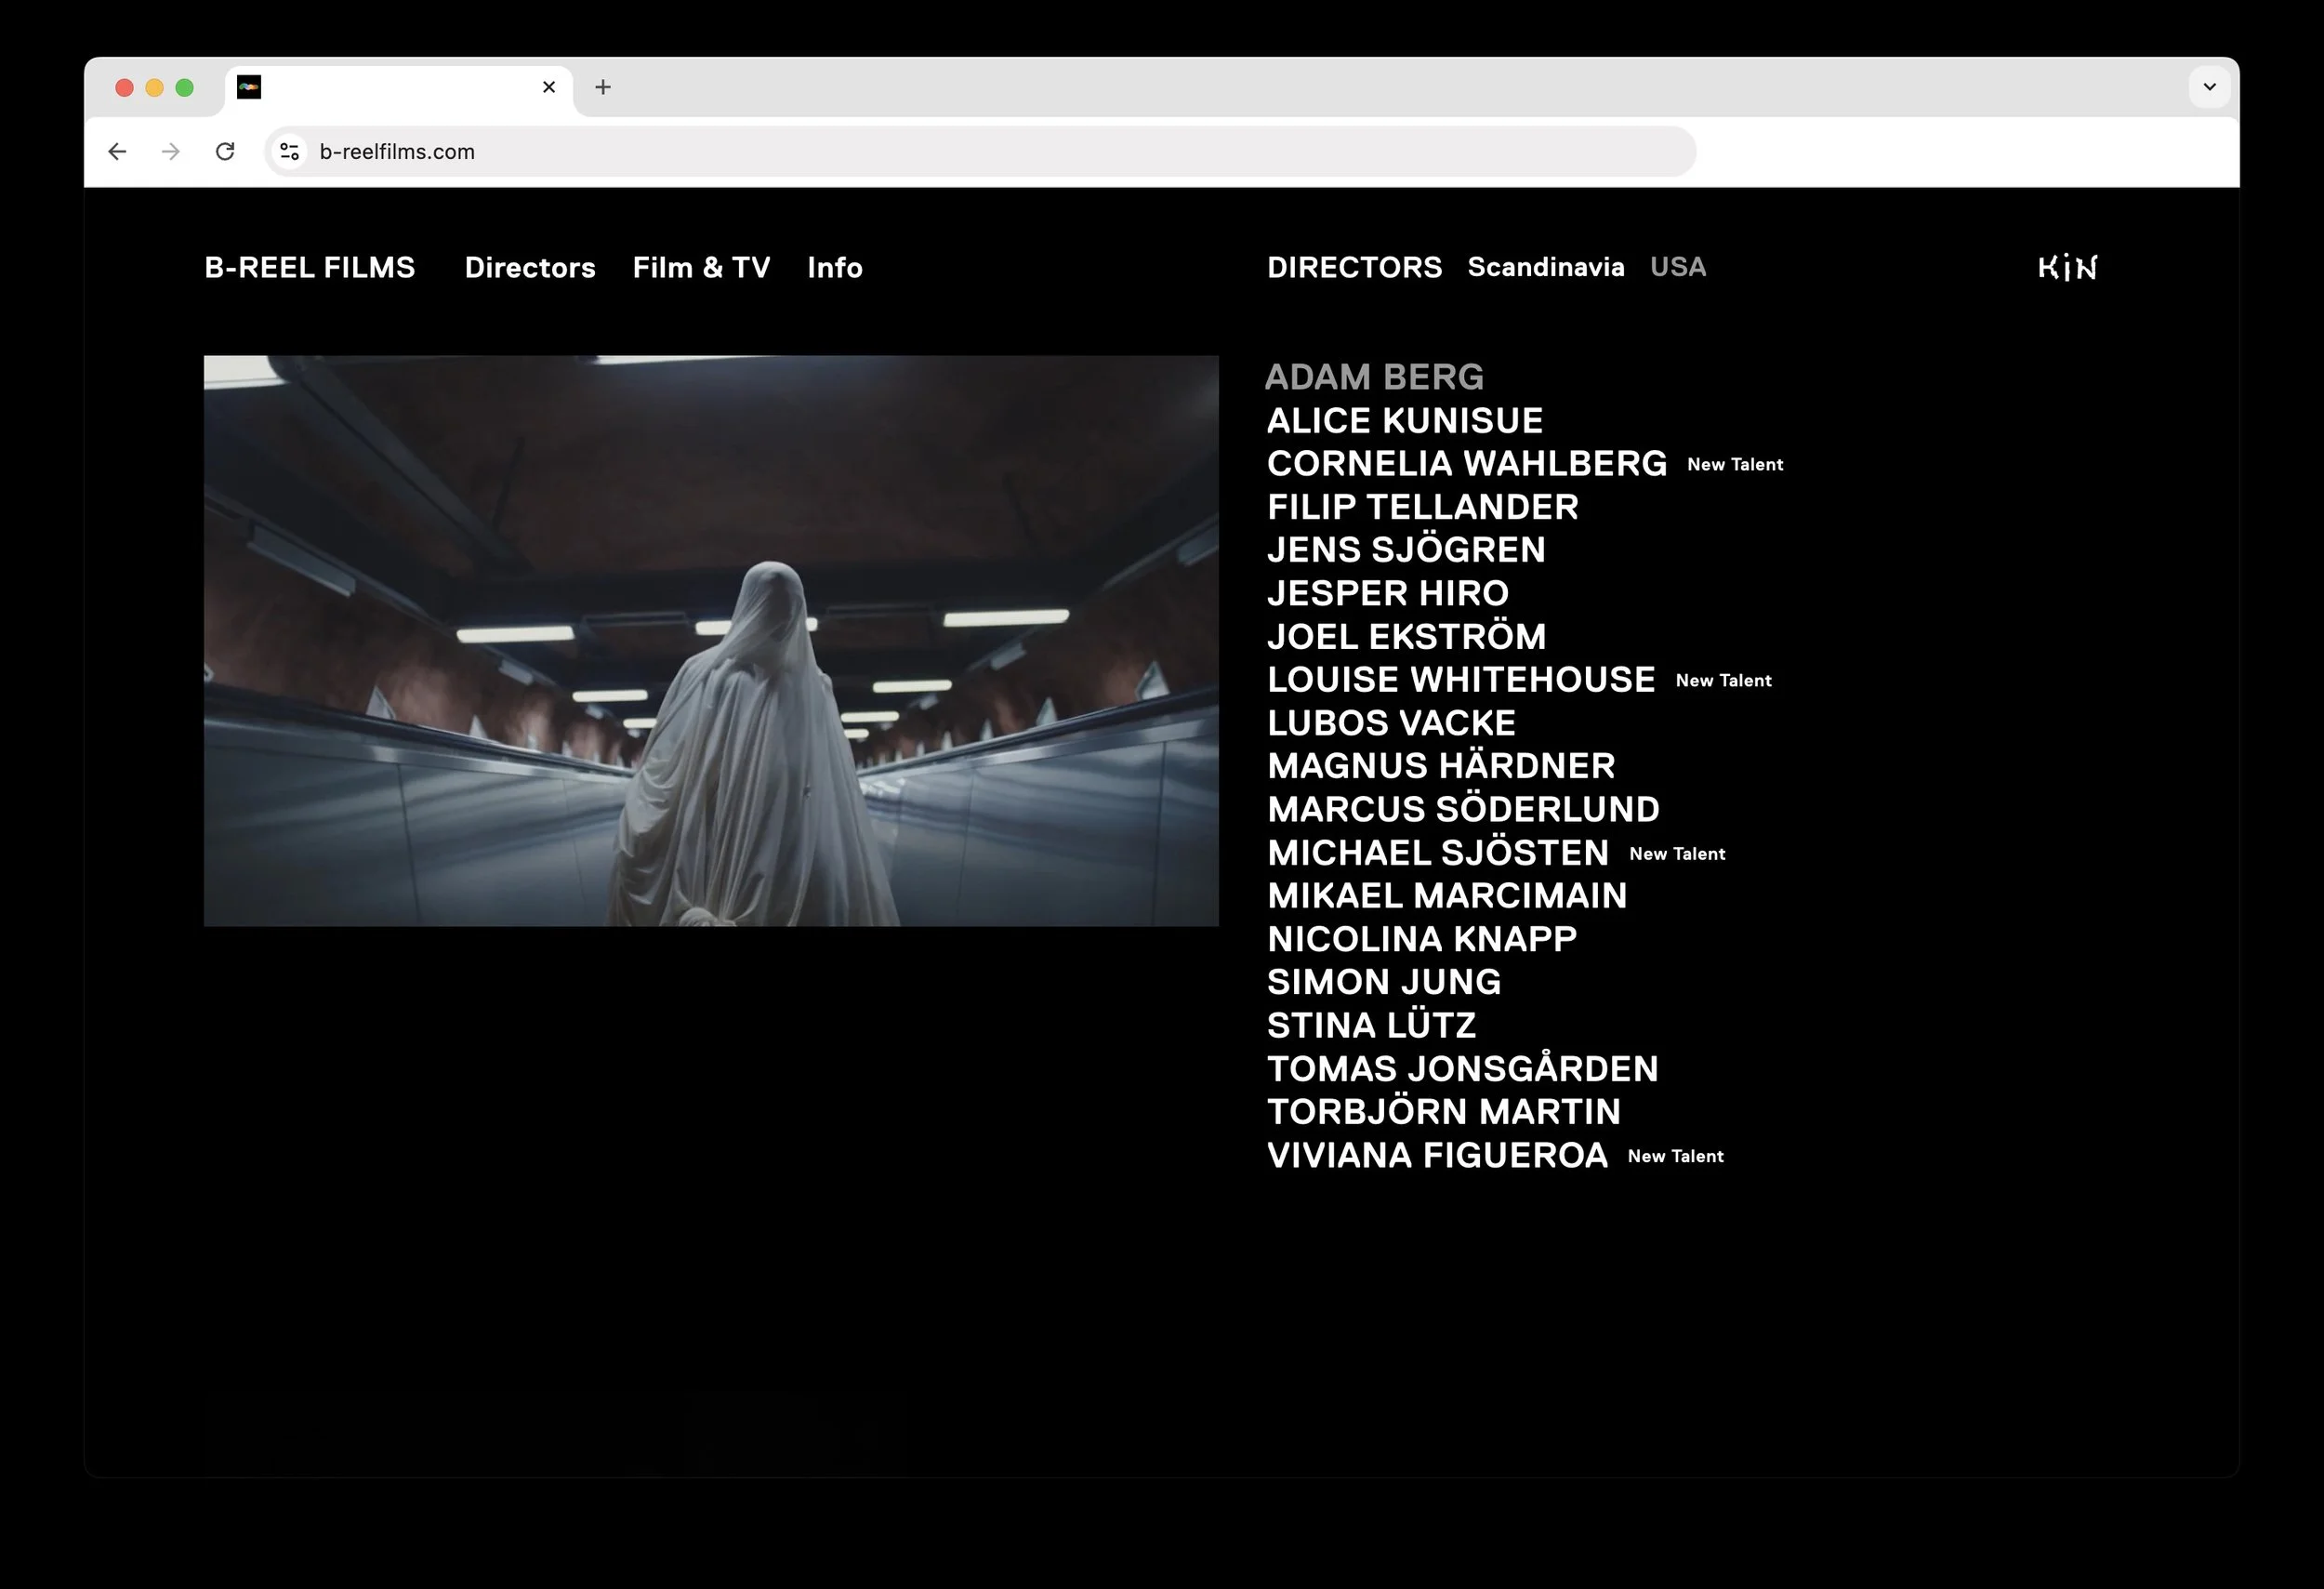
Task: Reload the b-reelfilms.com page
Action: click(226, 151)
